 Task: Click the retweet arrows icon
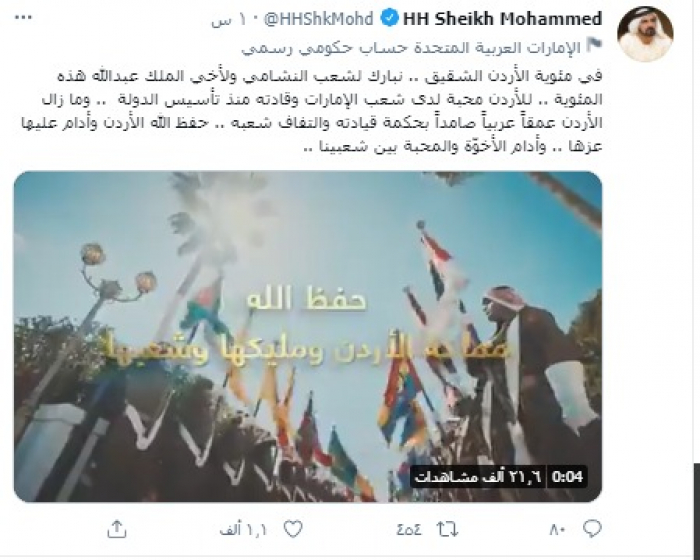pyautogui.click(x=448, y=530)
